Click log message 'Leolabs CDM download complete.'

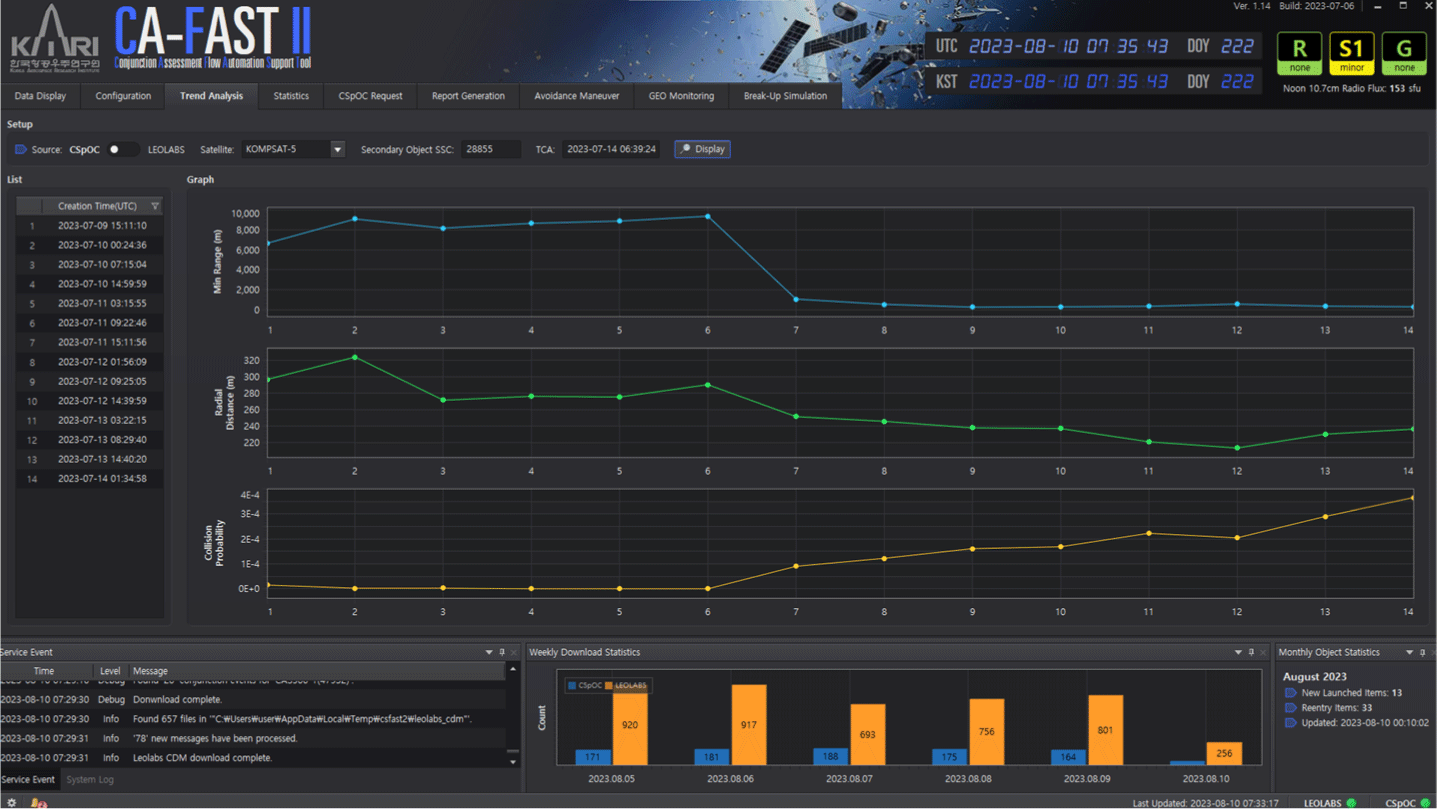pos(202,758)
